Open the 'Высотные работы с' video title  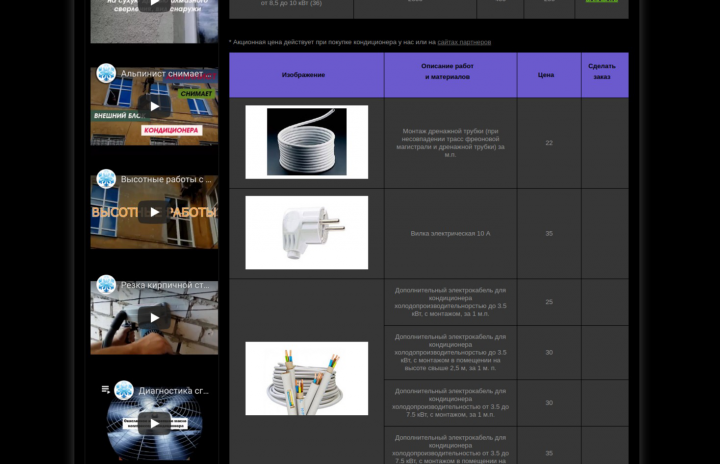click(166, 180)
